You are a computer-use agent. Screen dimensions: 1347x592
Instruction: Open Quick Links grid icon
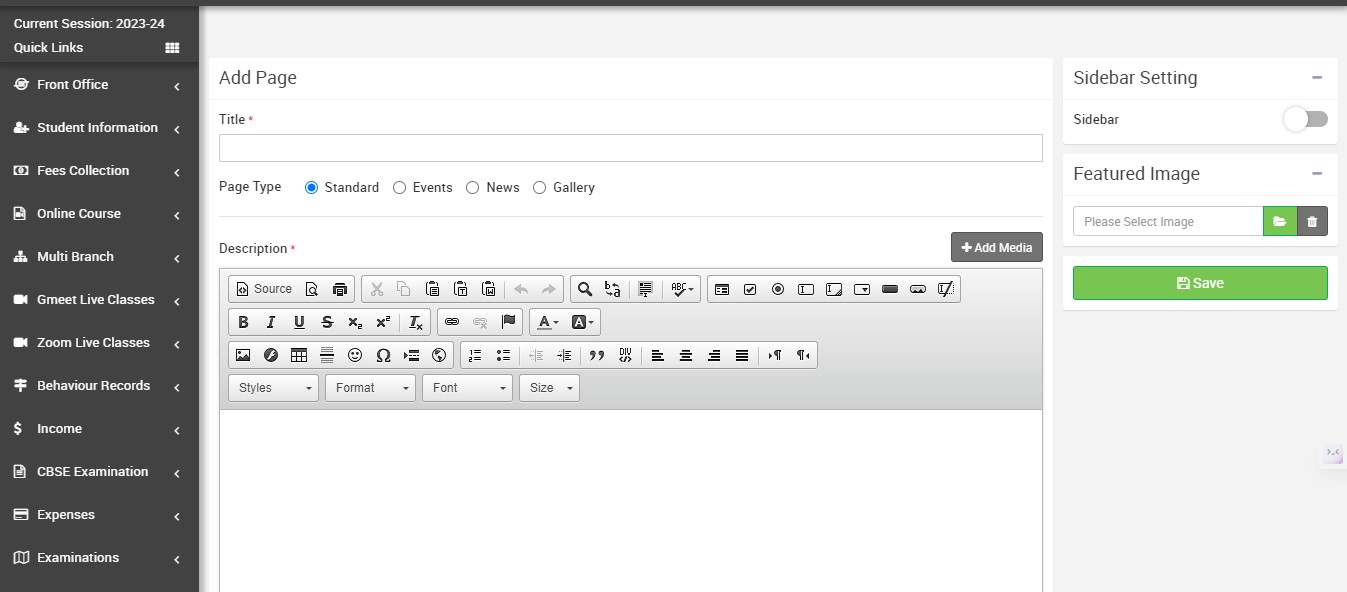click(x=172, y=48)
